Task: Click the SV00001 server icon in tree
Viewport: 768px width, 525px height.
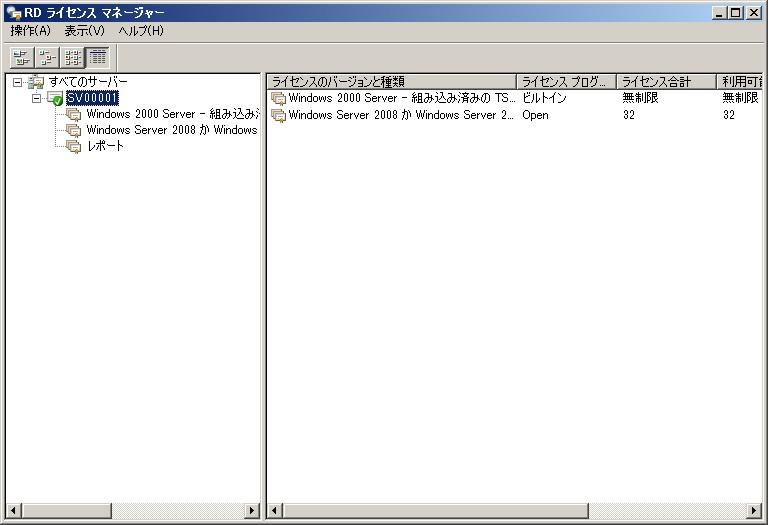Action: click(55, 98)
